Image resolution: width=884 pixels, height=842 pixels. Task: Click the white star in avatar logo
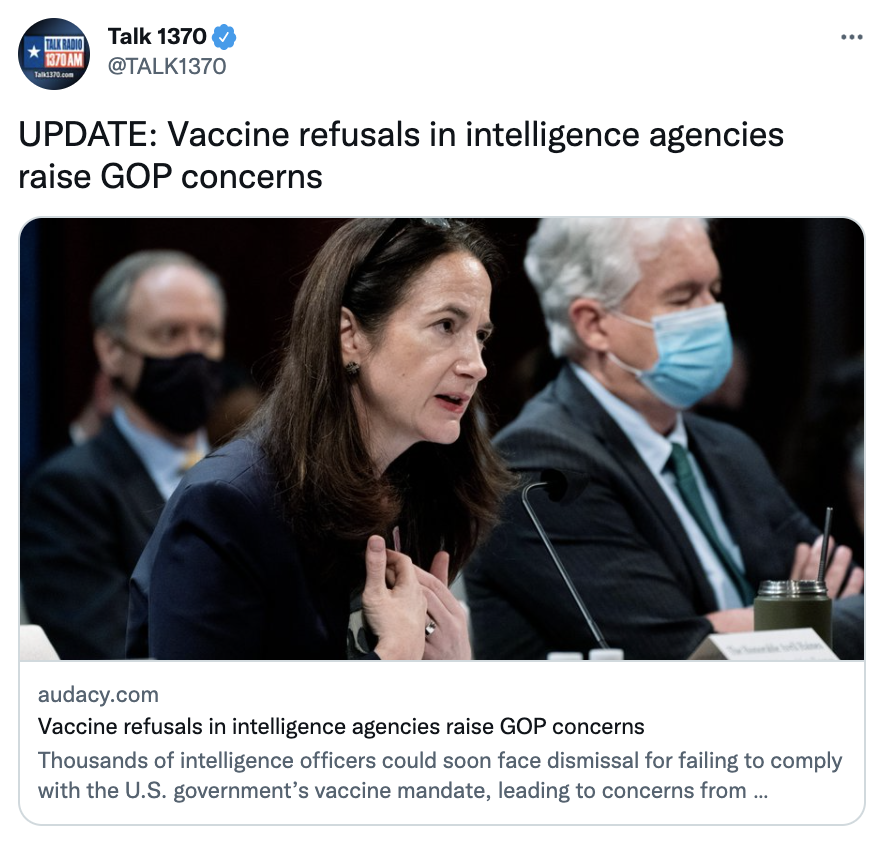34,52
